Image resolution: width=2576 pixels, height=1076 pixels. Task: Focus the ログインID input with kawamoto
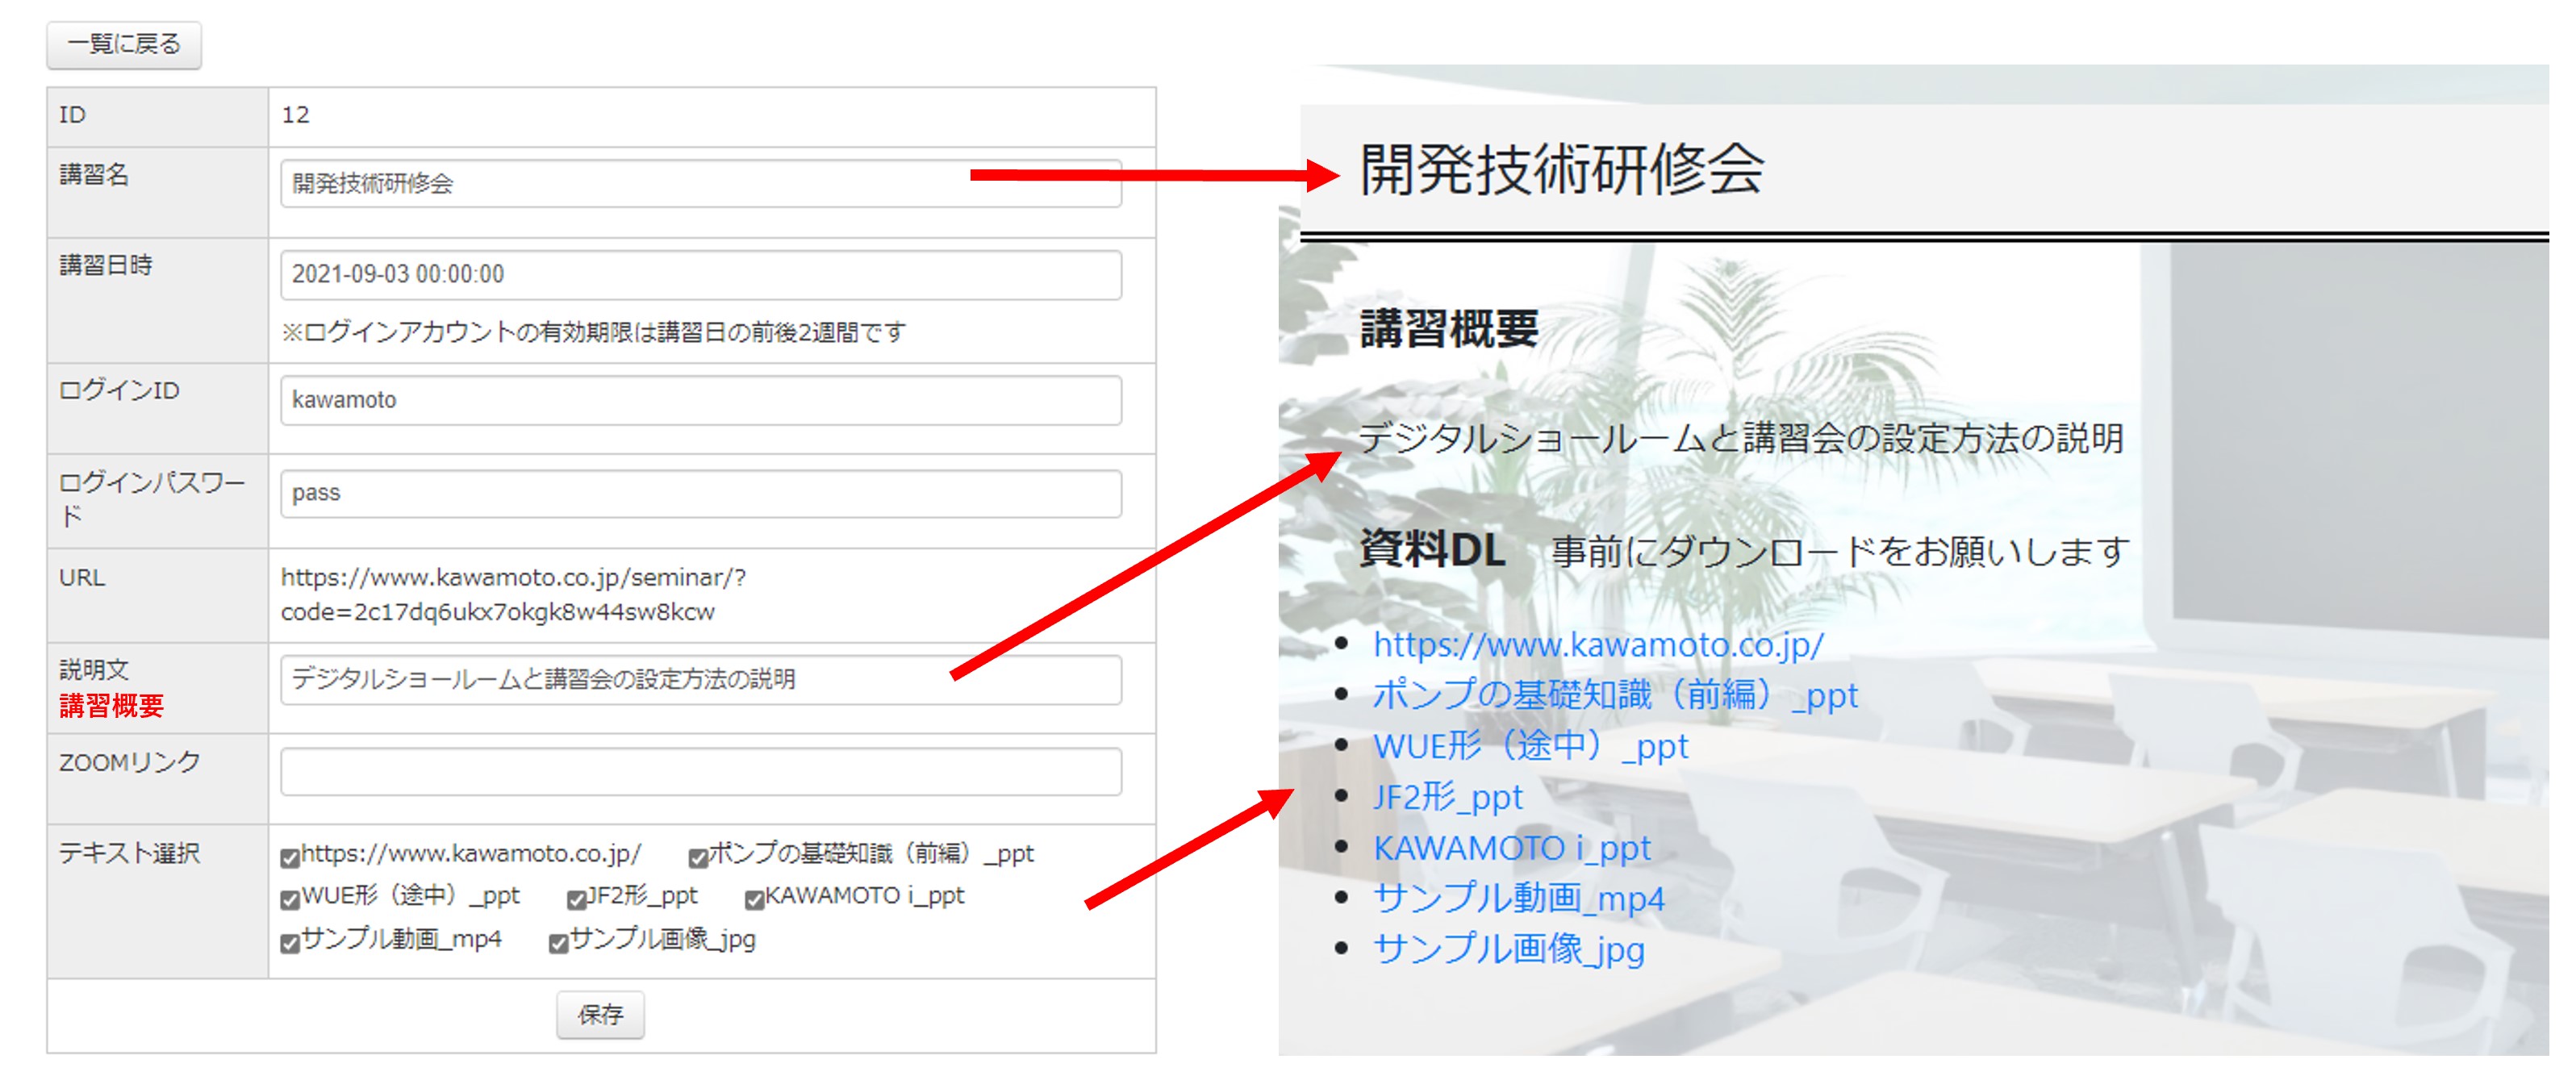pyautogui.click(x=700, y=400)
